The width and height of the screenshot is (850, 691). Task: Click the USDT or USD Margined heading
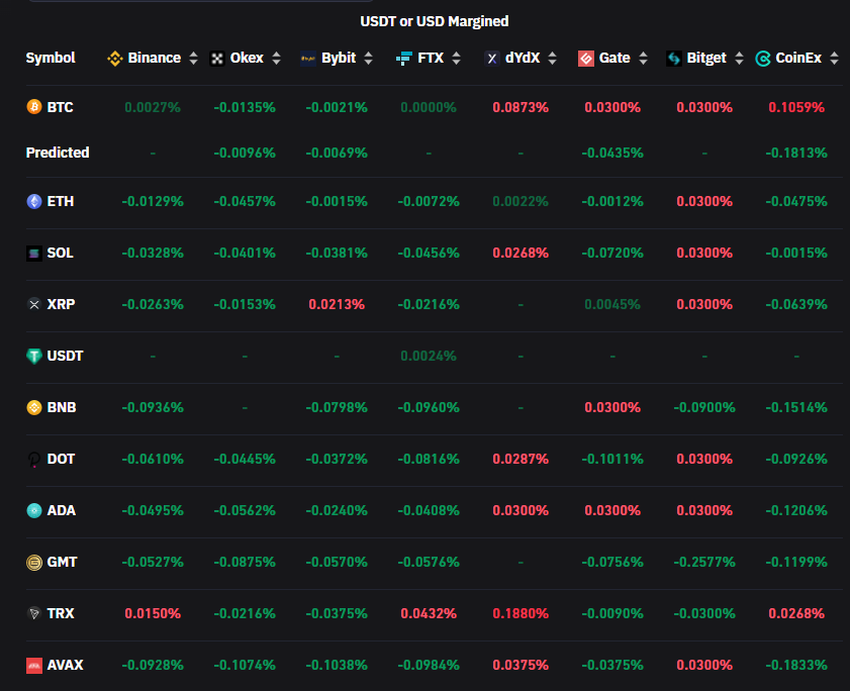(434, 22)
